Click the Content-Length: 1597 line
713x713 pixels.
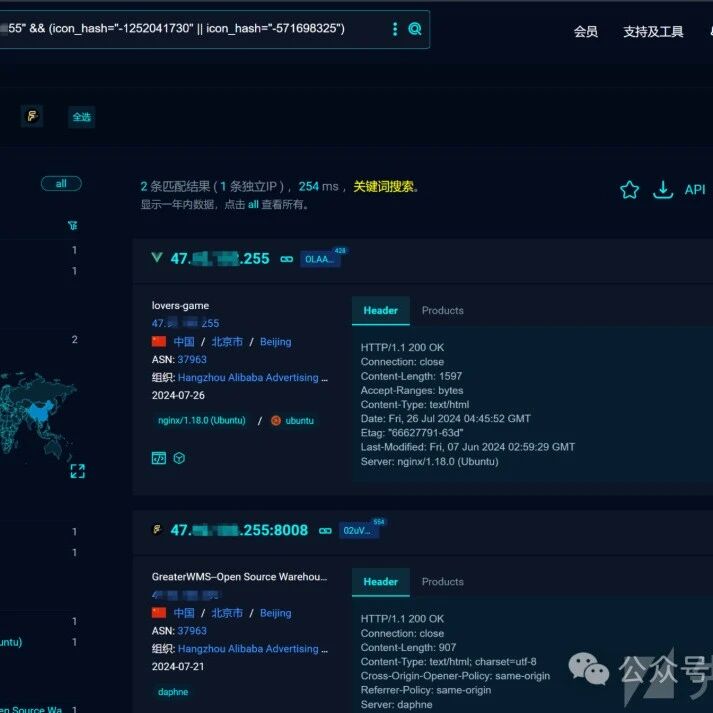coord(411,376)
